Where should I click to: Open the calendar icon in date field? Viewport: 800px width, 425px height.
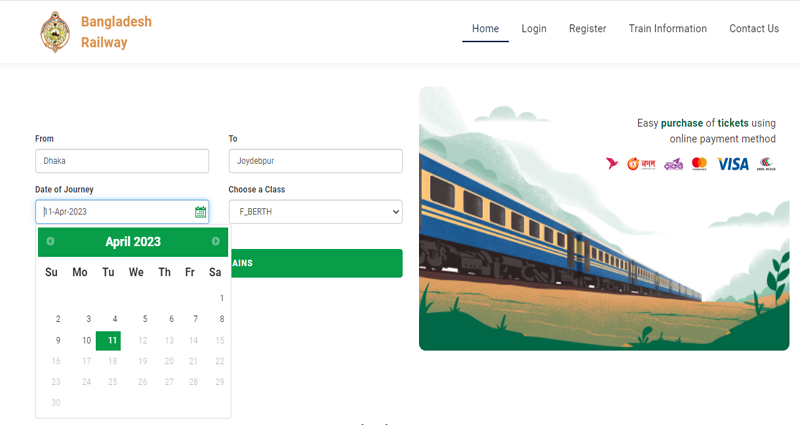pos(201,212)
